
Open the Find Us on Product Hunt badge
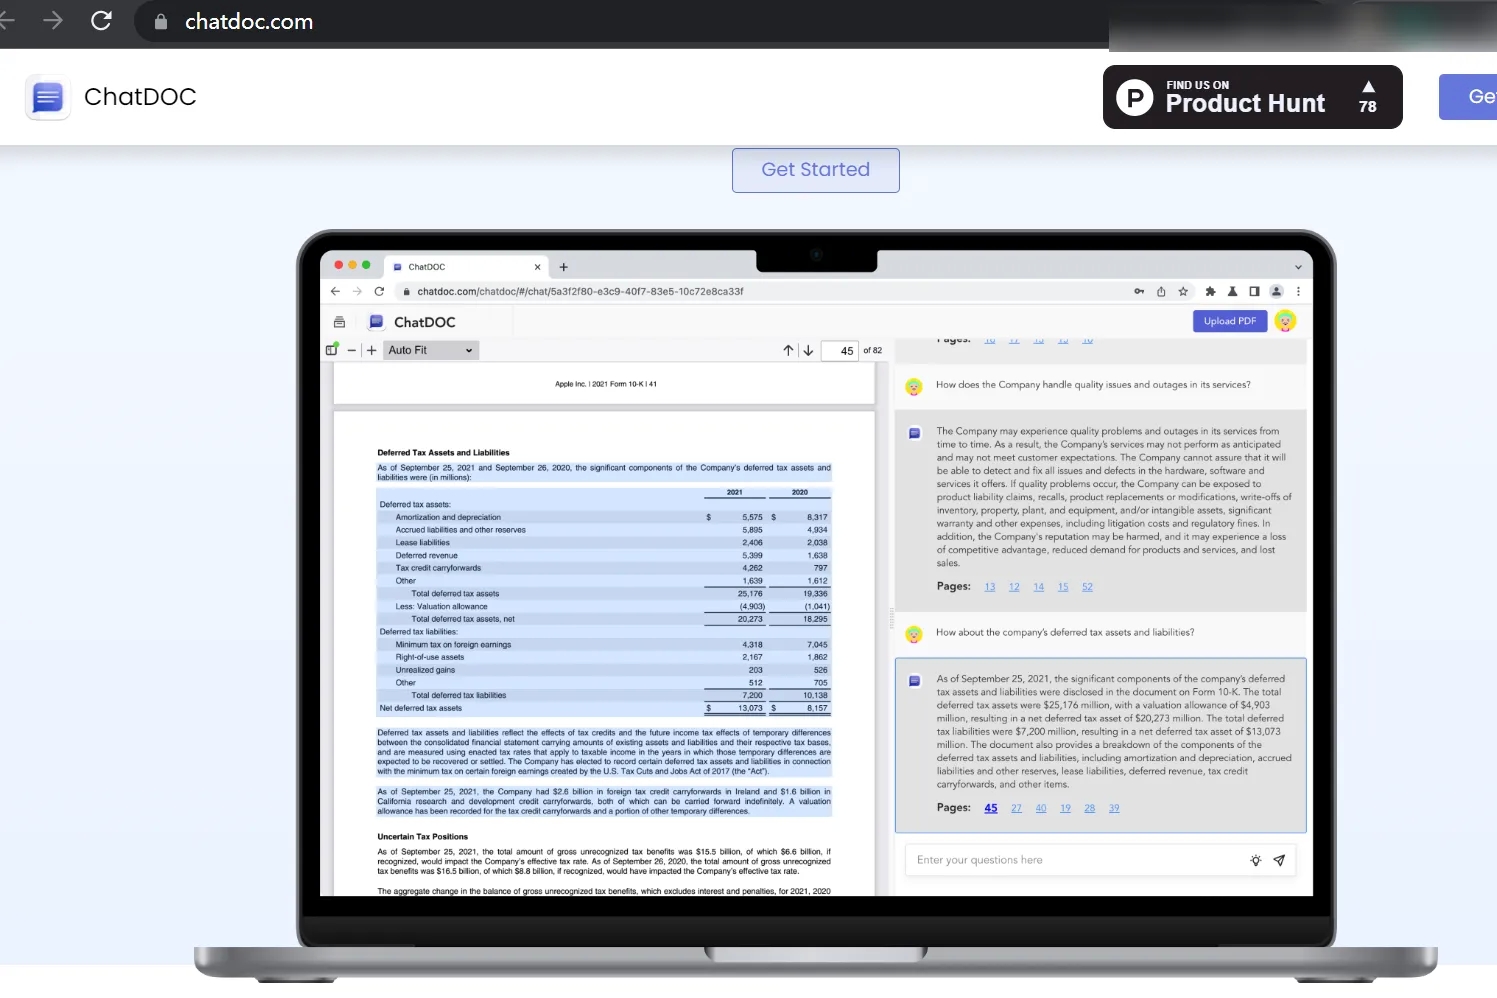[1252, 97]
